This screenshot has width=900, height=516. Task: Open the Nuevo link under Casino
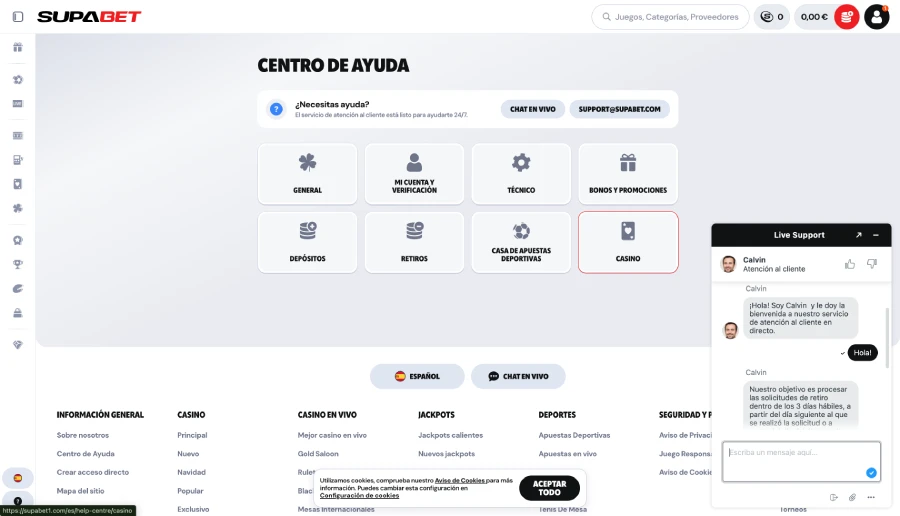pyautogui.click(x=188, y=453)
